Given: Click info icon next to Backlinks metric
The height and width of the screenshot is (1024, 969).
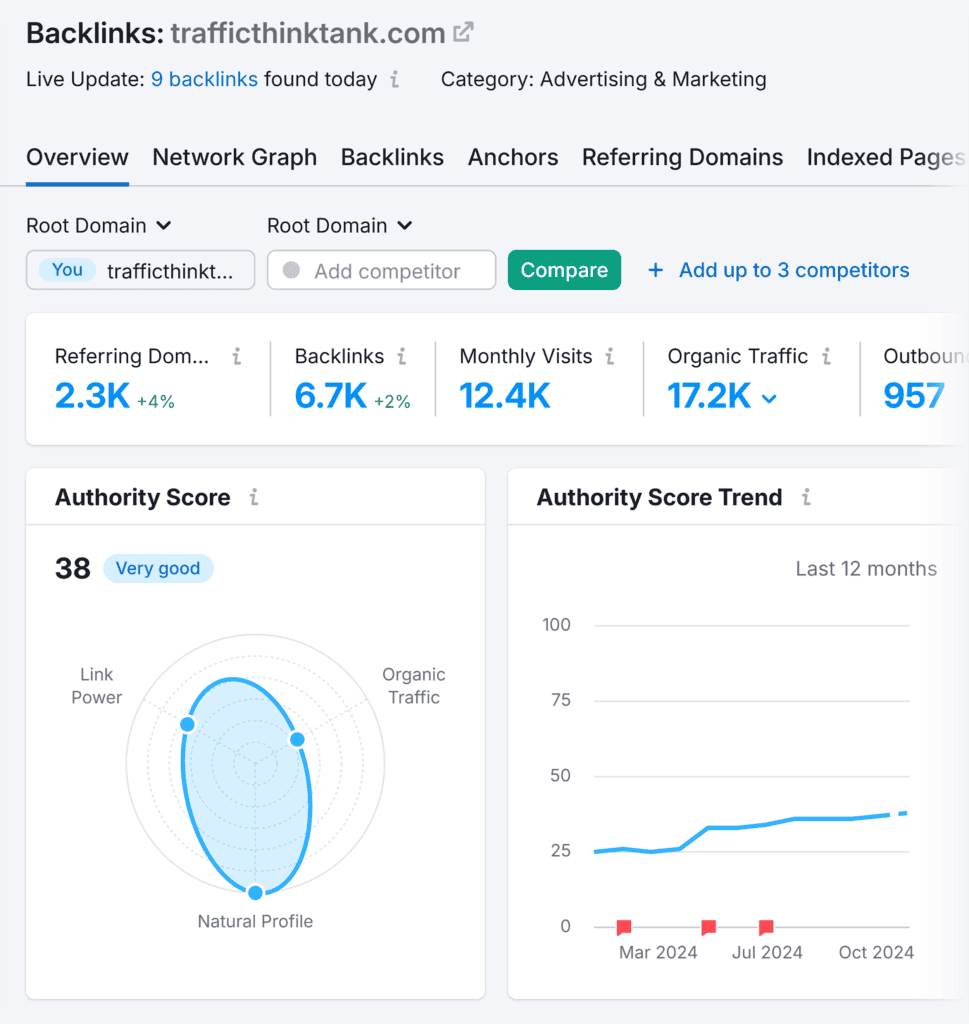Looking at the screenshot, I should pyautogui.click(x=402, y=356).
